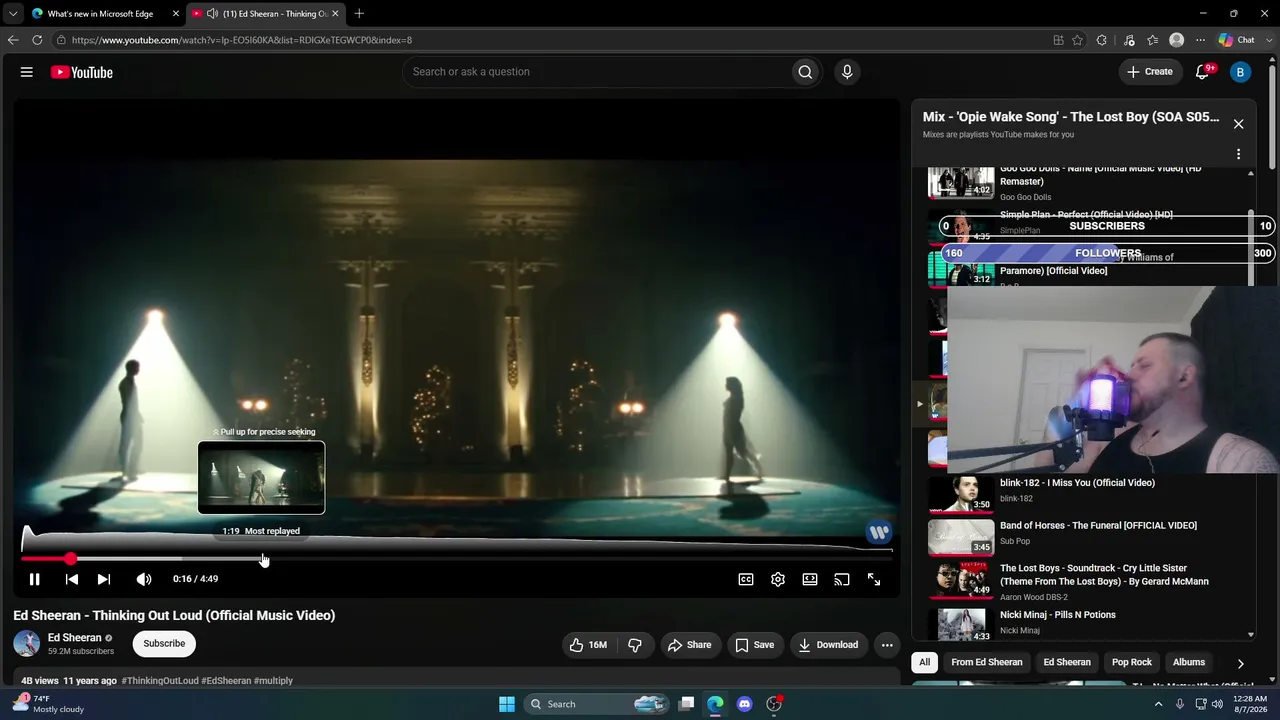This screenshot has height=720, width=1280.
Task: Select the Ed Sheeran filter chip
Action: pyautogui.click(x=1067, y=662)
